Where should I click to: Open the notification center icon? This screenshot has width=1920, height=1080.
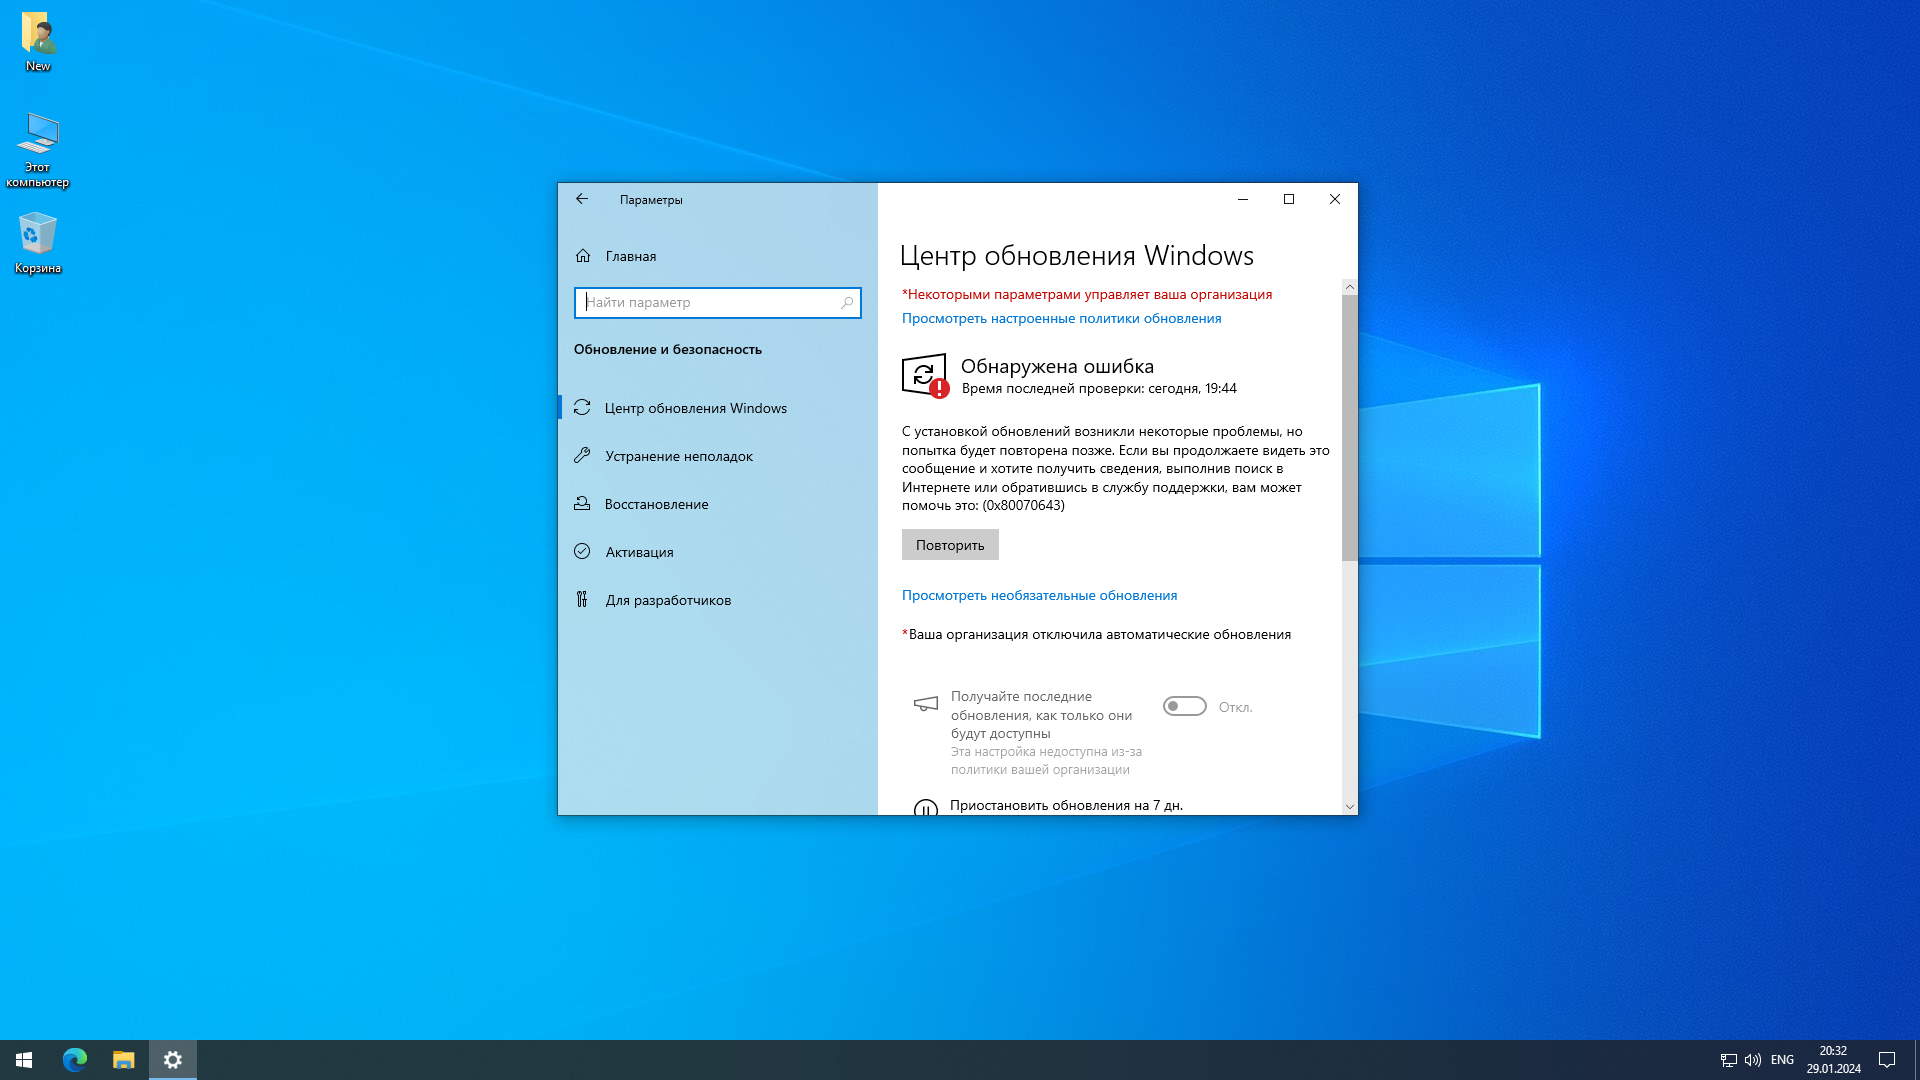(x=1886, y=1060)
